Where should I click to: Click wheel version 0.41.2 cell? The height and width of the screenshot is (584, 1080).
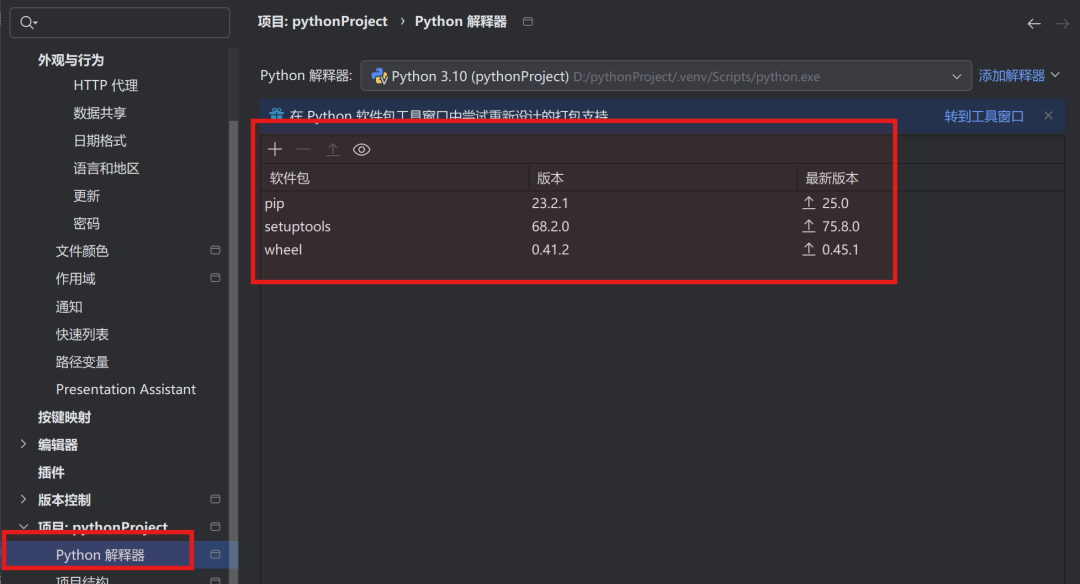[x=550, y=249]
